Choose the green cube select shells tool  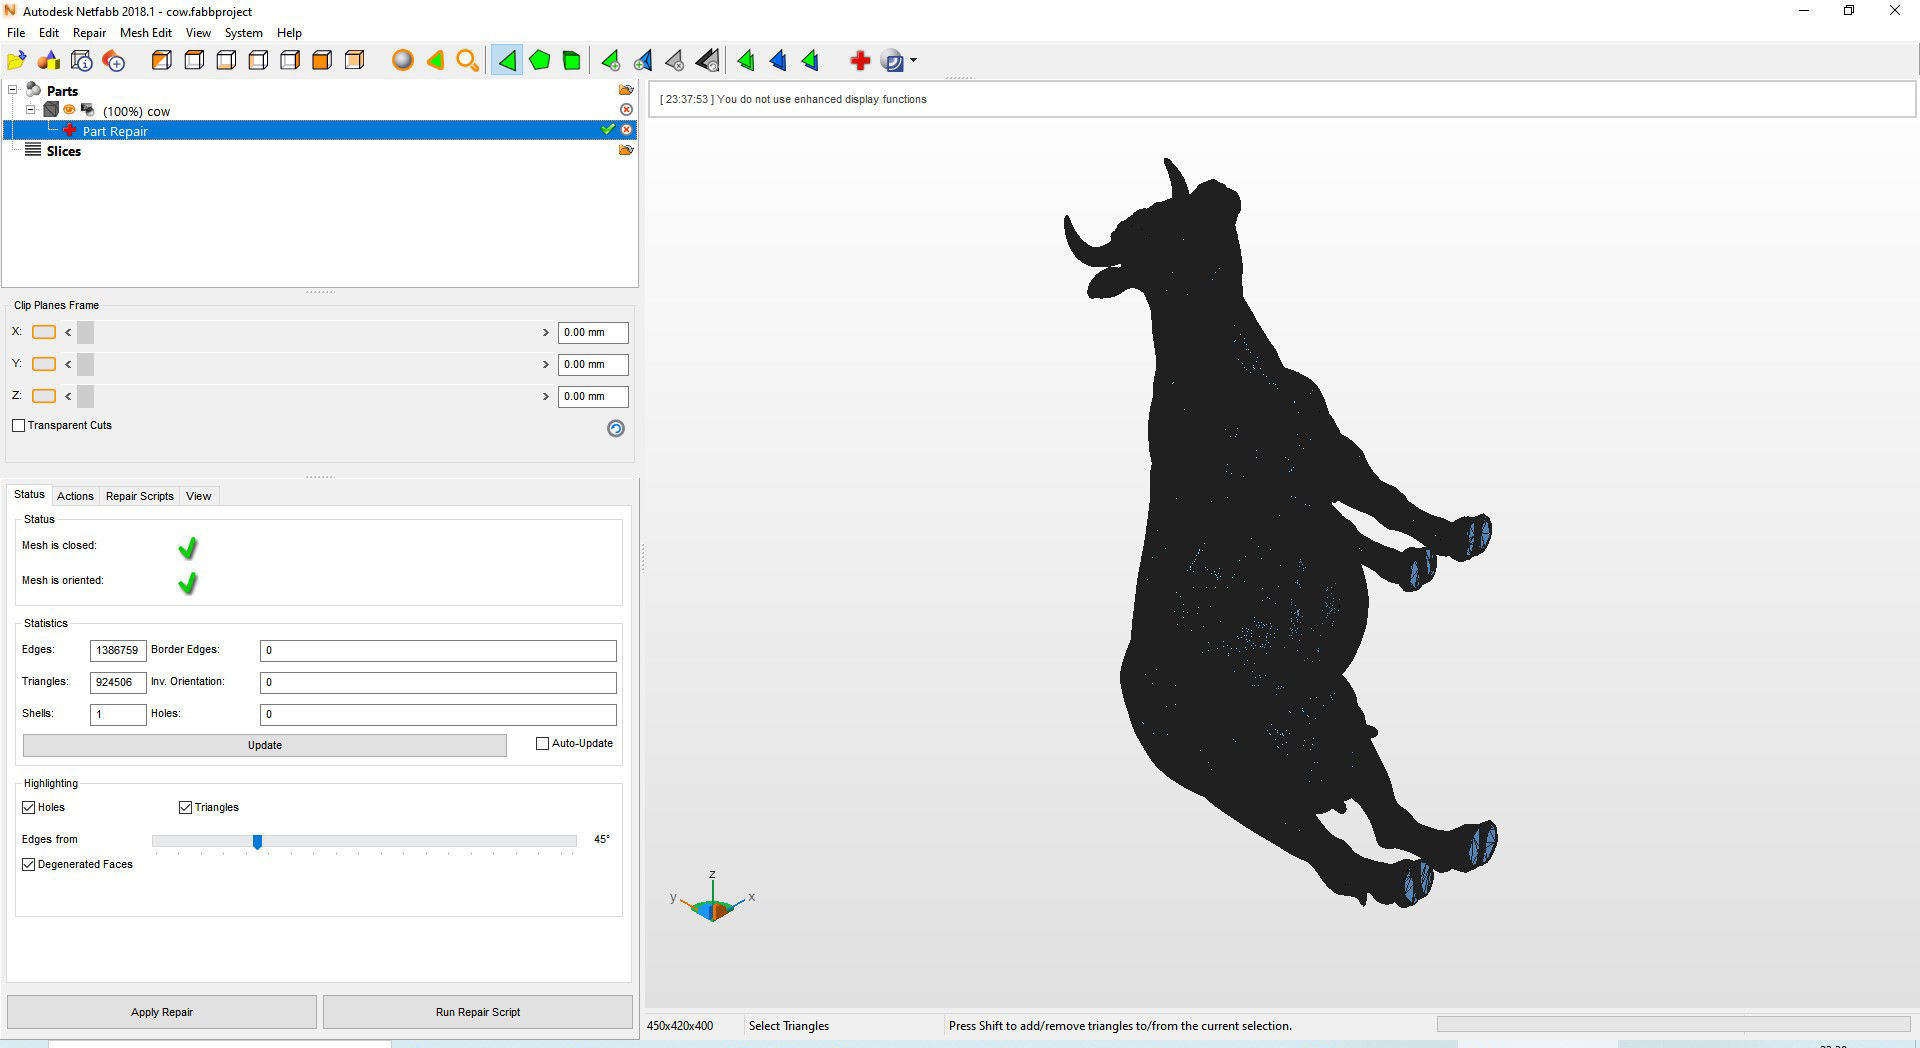[x=572, y=61]
